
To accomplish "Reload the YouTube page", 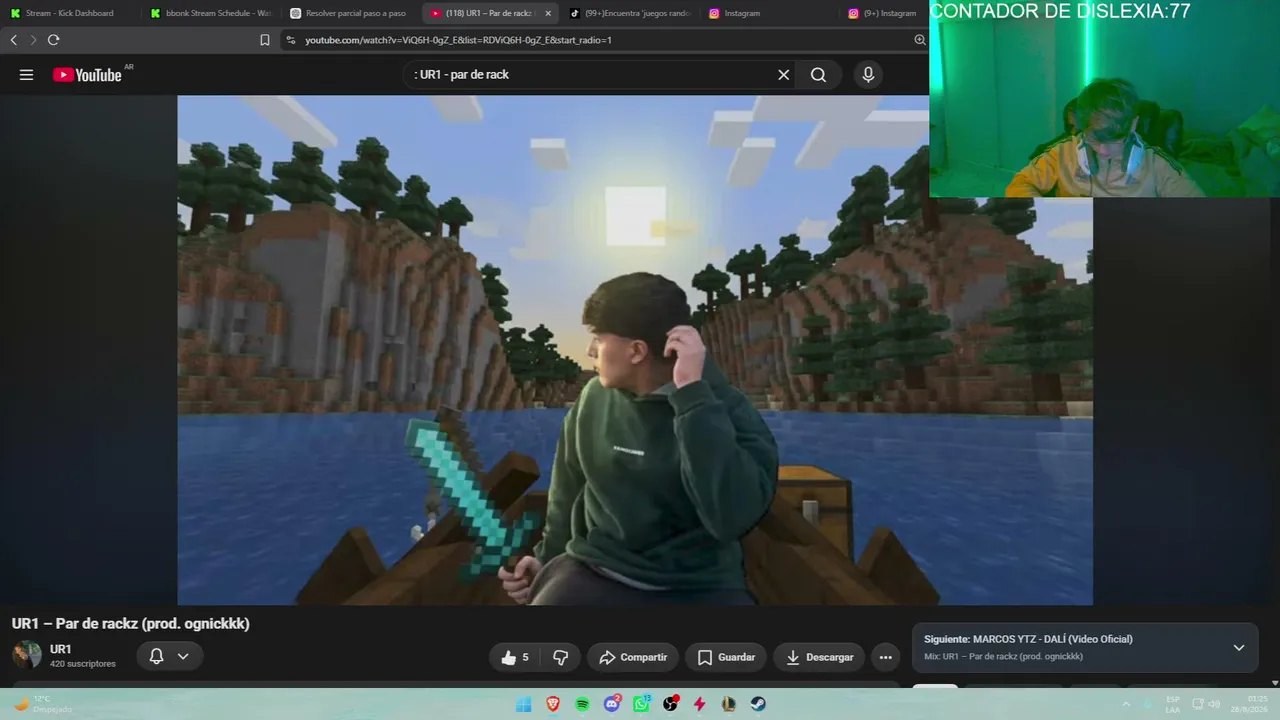I will pyautogui.click(x=53, y=40).
